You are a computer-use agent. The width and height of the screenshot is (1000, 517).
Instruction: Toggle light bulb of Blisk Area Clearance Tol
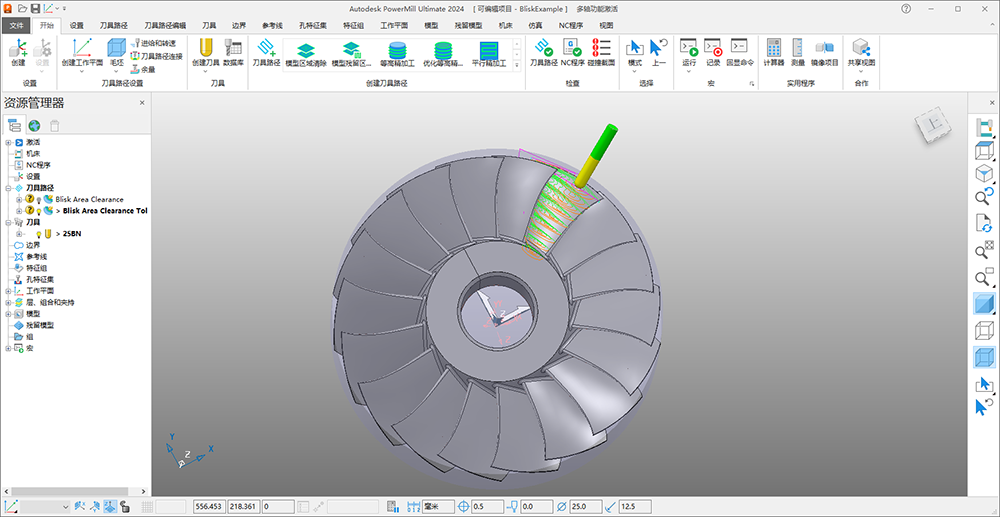(x=39, y=211)
